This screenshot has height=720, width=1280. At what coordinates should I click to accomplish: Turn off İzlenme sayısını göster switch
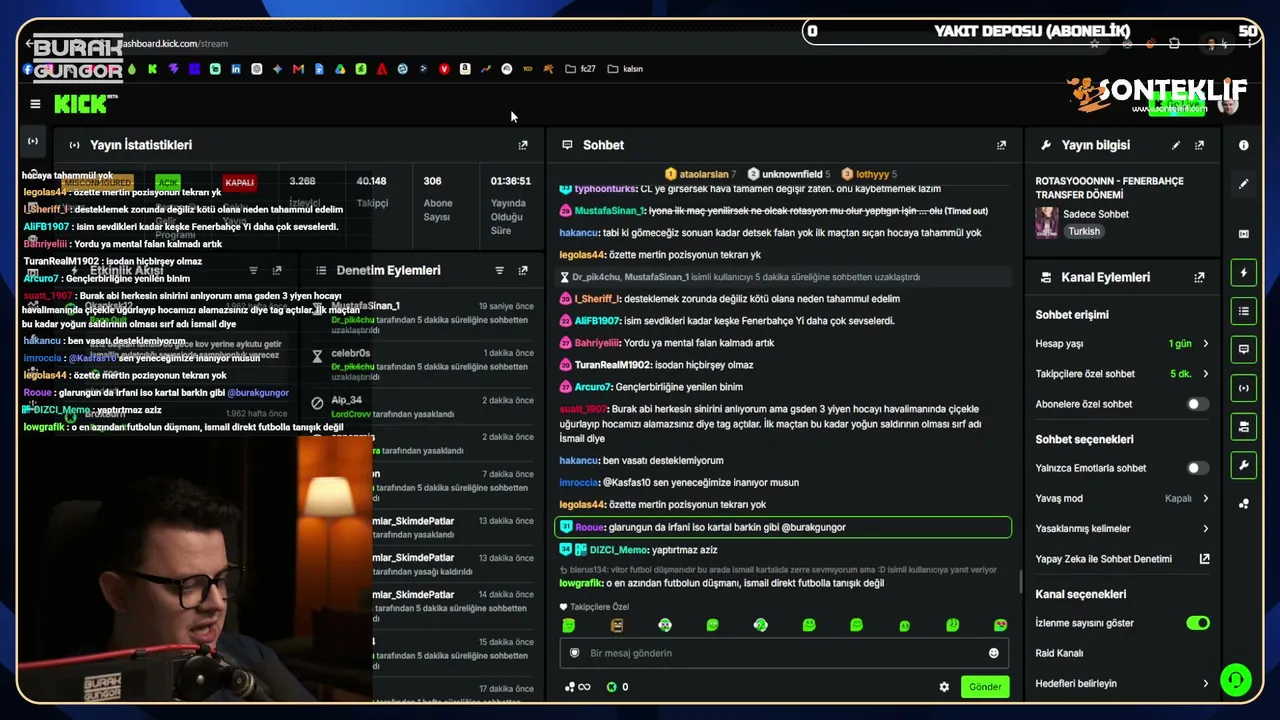tap(1197, 623)
